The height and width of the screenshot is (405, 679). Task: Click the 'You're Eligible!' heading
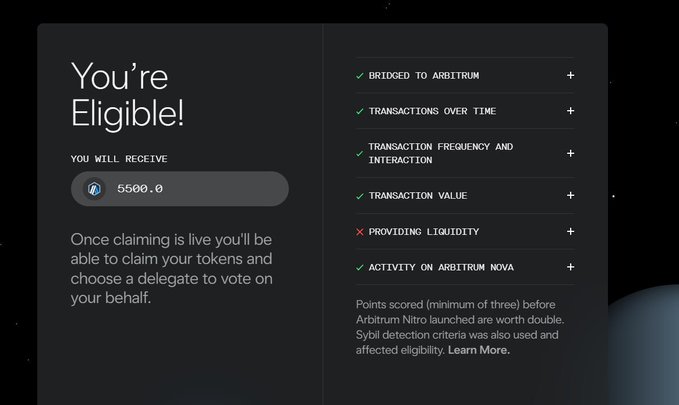(x=127, y=95)
